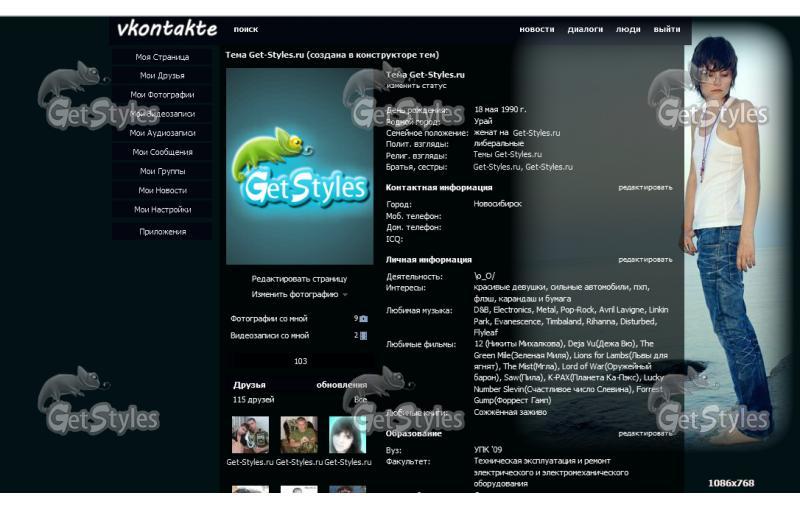
Task: Open second friend avatar thumbnail
Action: tap(299, 435)
